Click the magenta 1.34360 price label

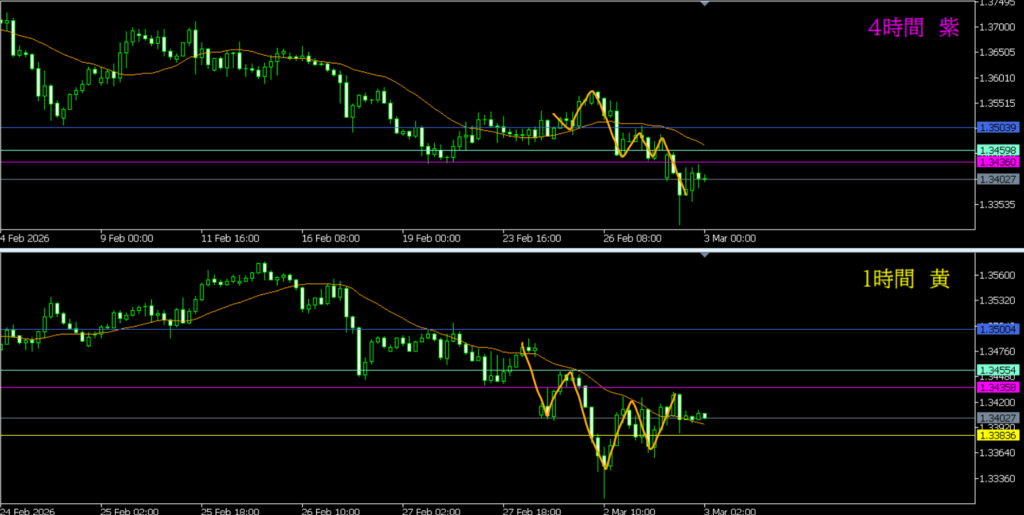click(x=997, y=162)
